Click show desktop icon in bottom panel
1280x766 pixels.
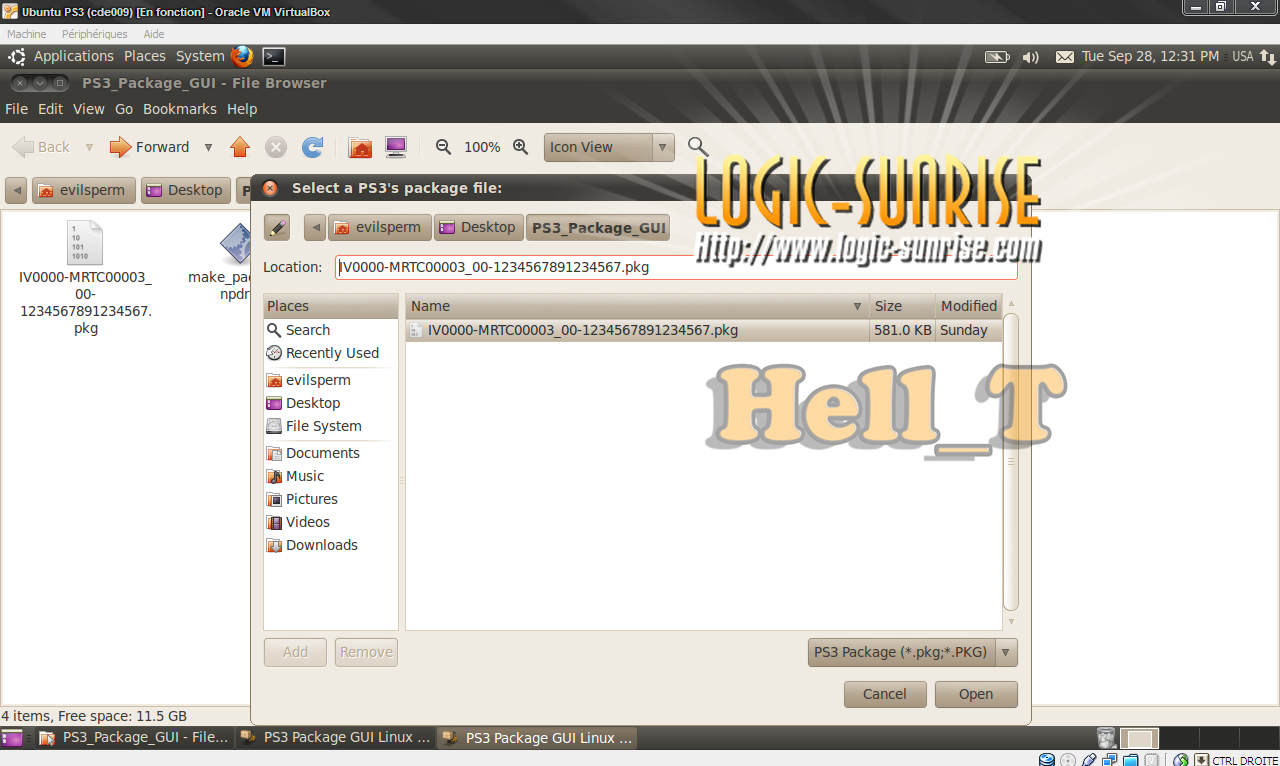coord(10,738)
